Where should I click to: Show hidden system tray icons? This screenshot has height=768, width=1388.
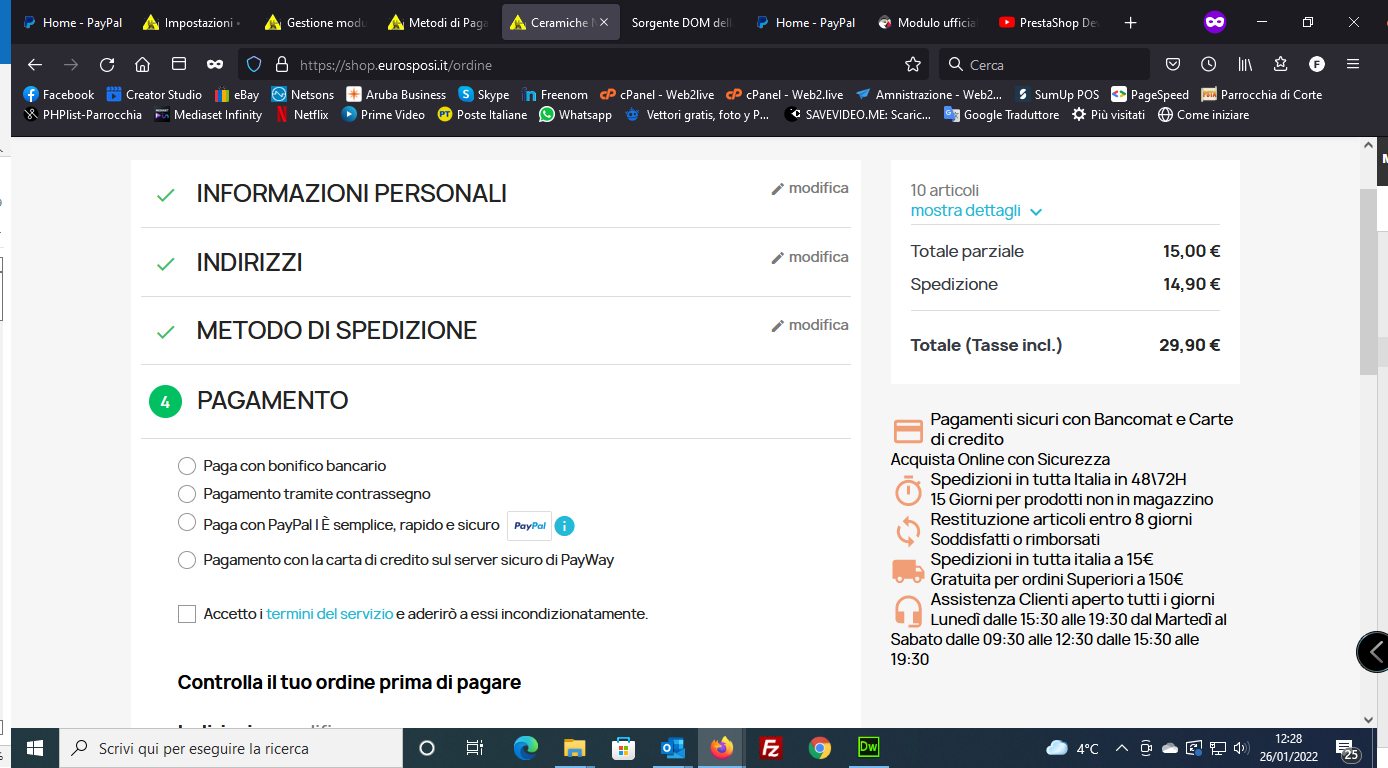tap(1121, 748)
